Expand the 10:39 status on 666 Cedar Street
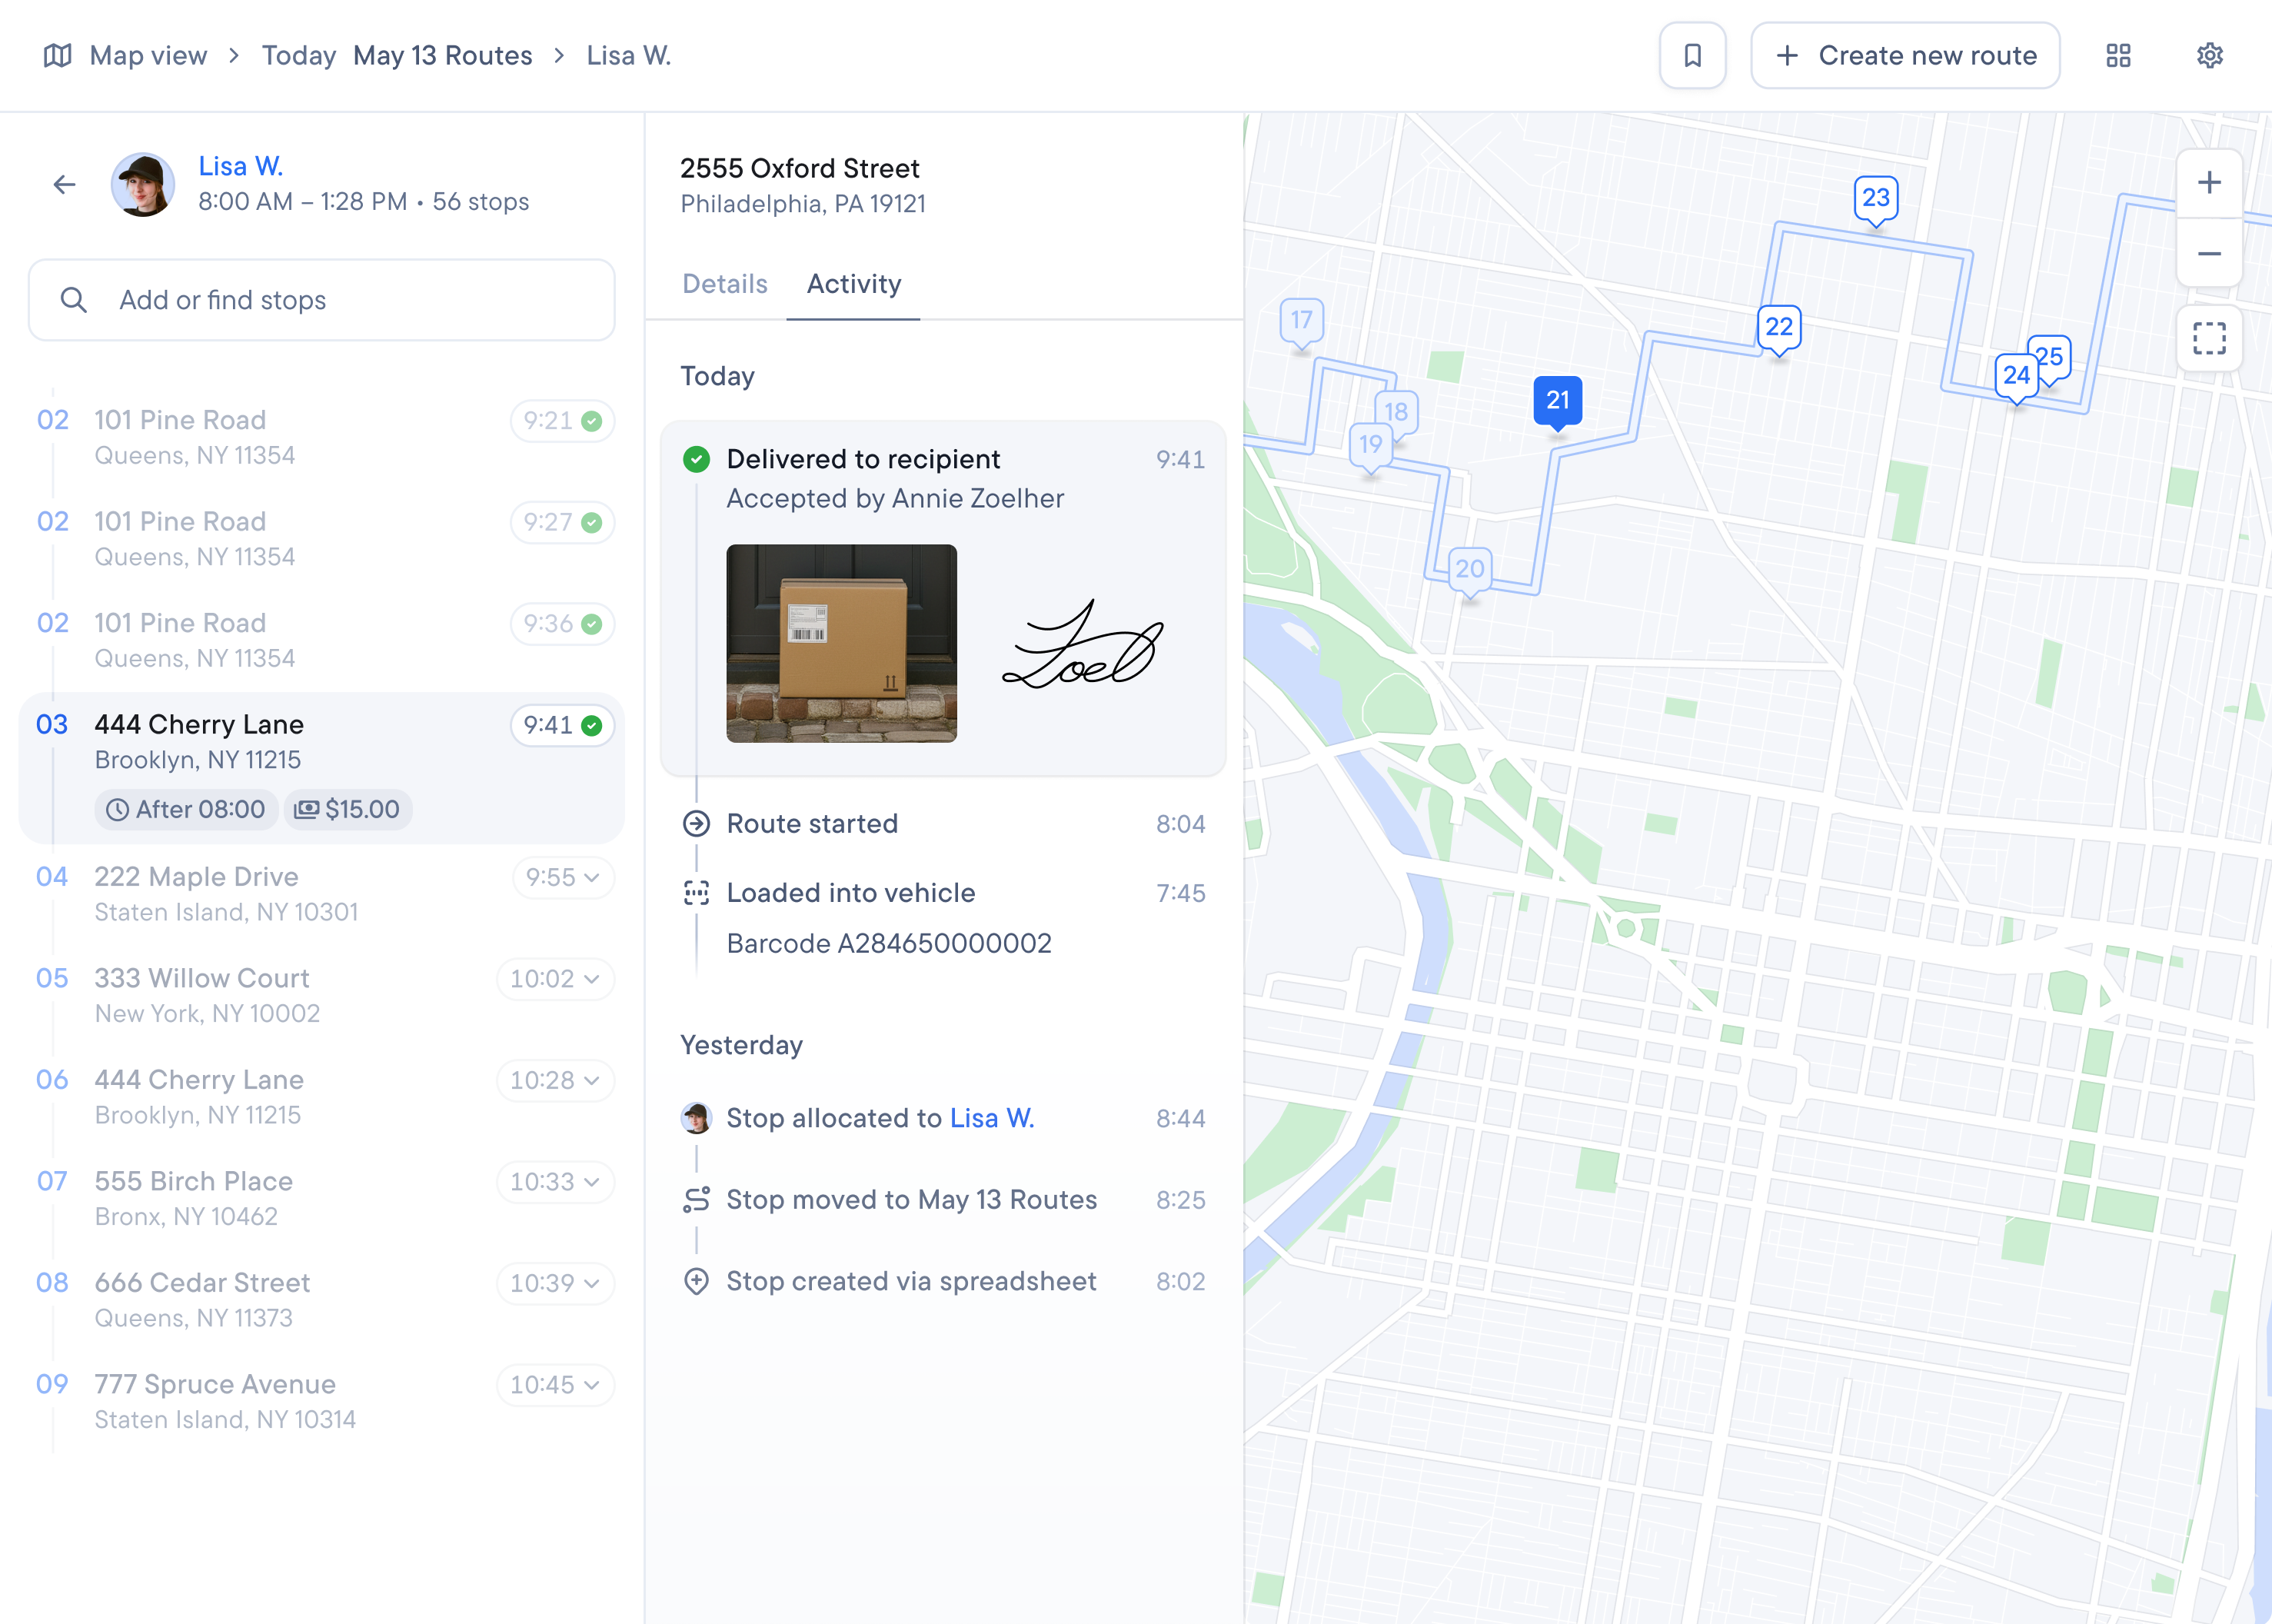 pos(555,1283)
